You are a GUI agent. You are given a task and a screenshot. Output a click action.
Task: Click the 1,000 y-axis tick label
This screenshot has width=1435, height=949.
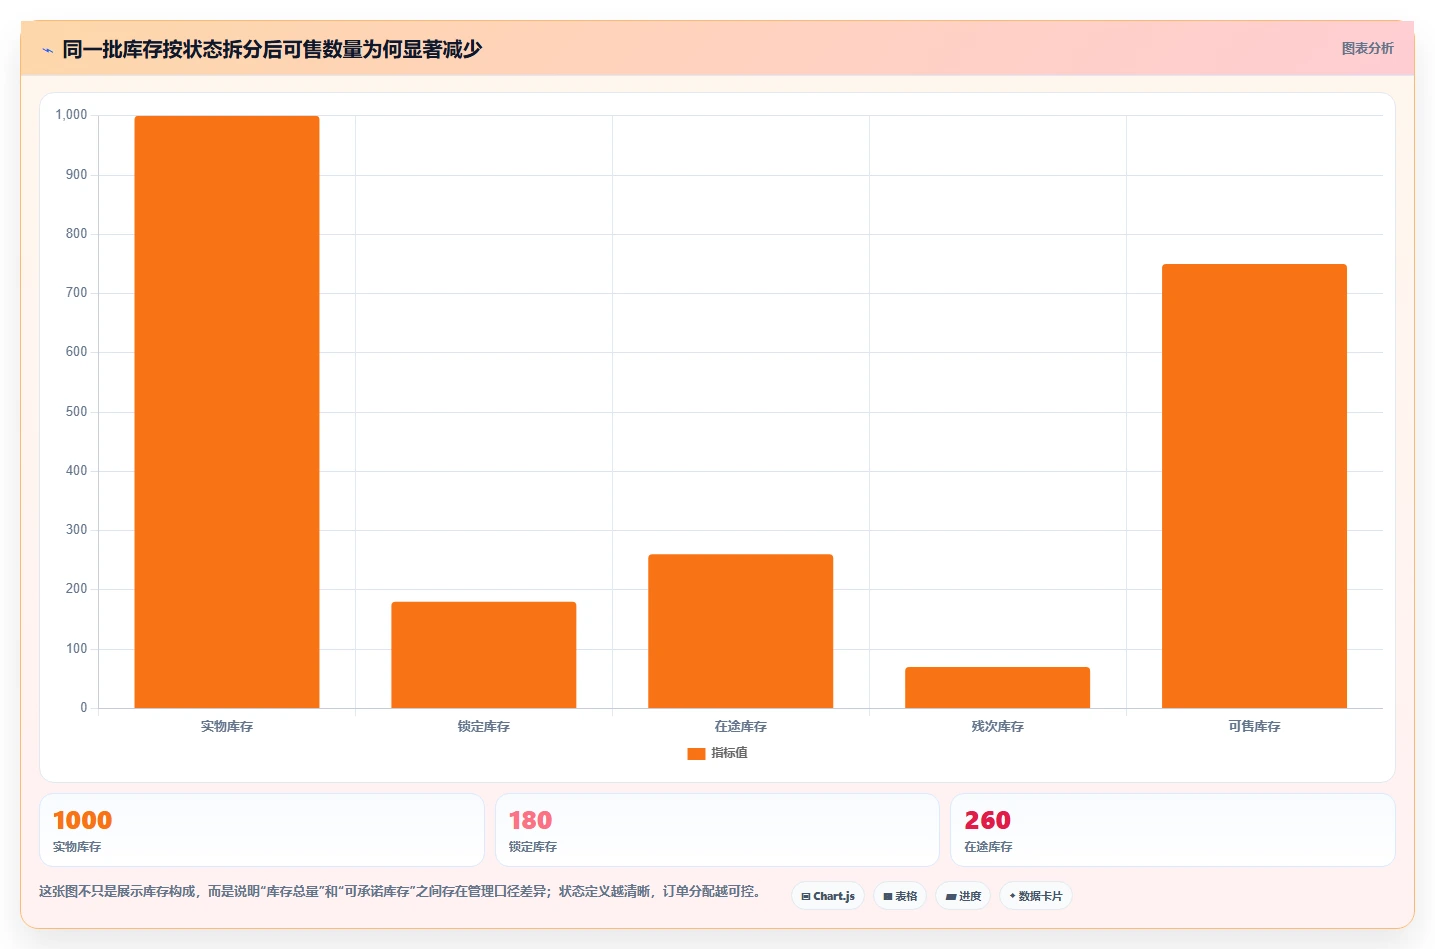click(x=71, y=115)
